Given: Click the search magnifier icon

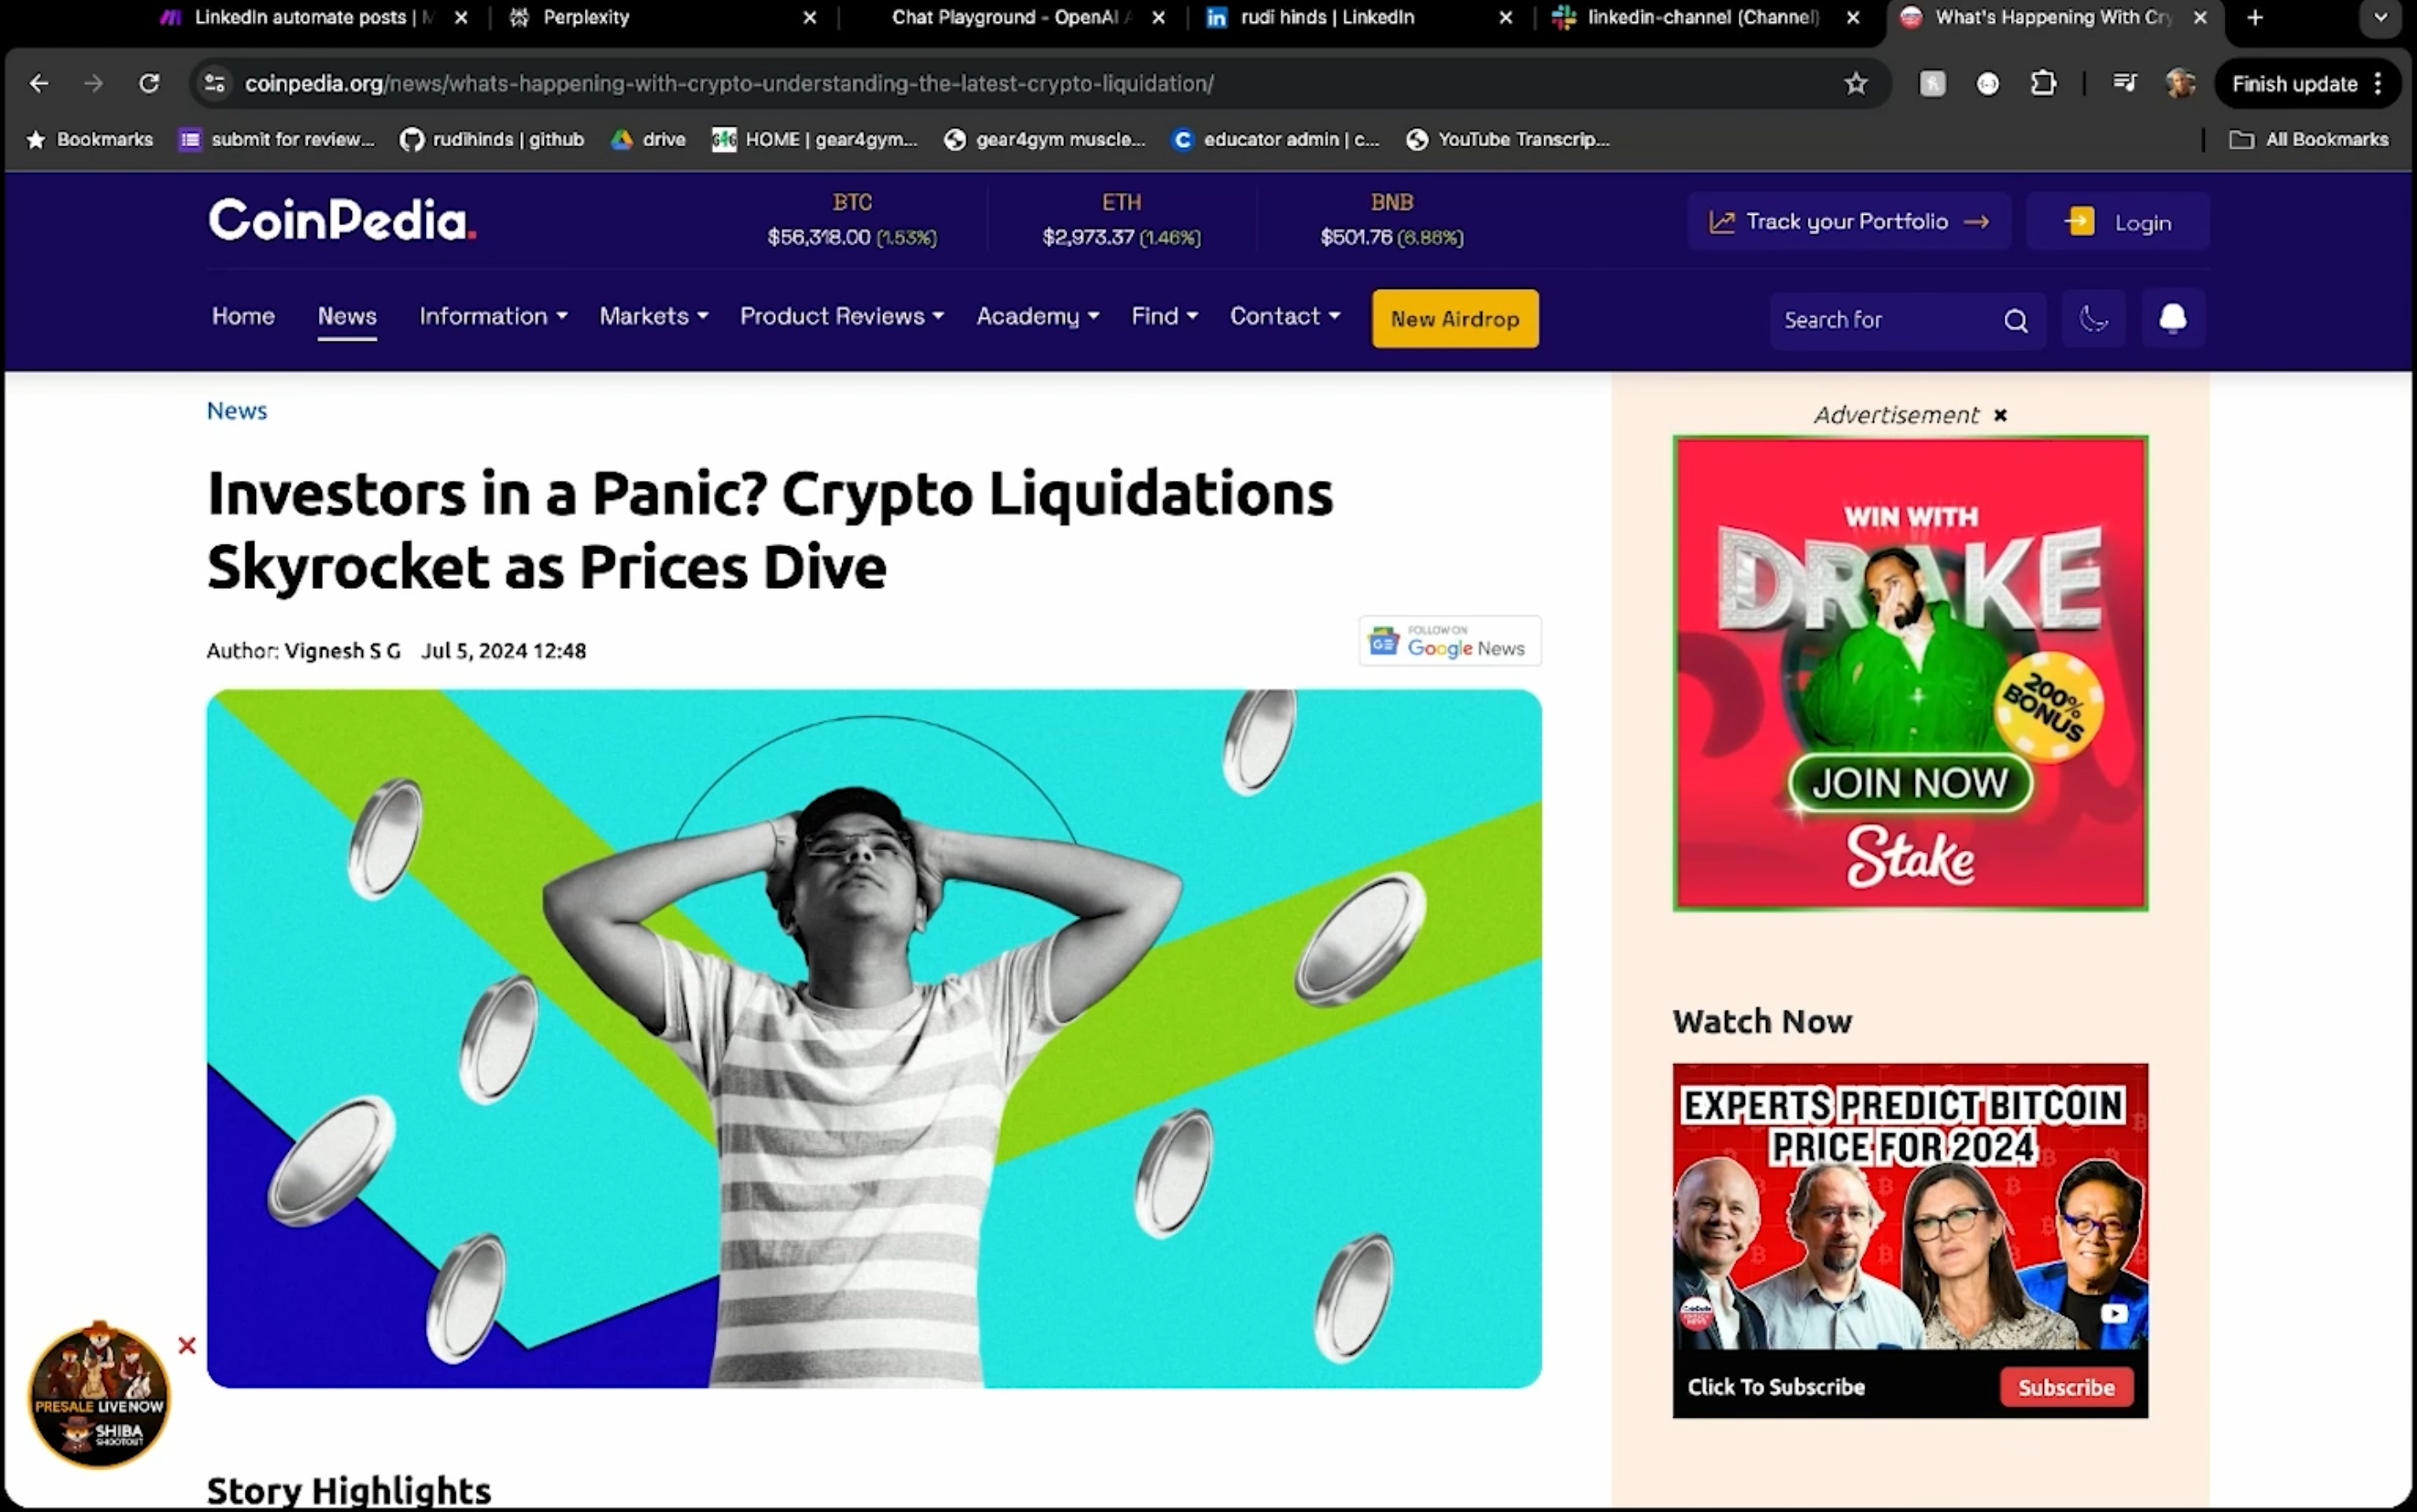Looking at the screenshot, I should [x=2015, y=320].
